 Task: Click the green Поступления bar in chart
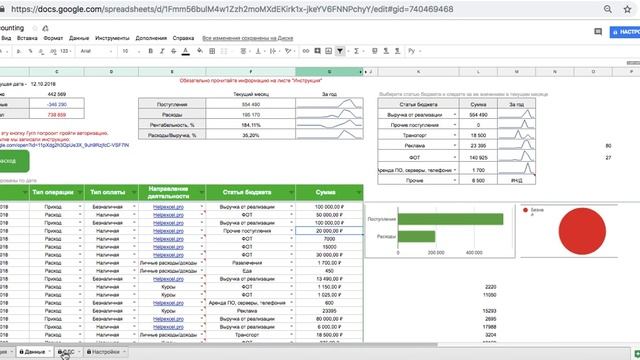pyautogui.click(x=451, y=219)
